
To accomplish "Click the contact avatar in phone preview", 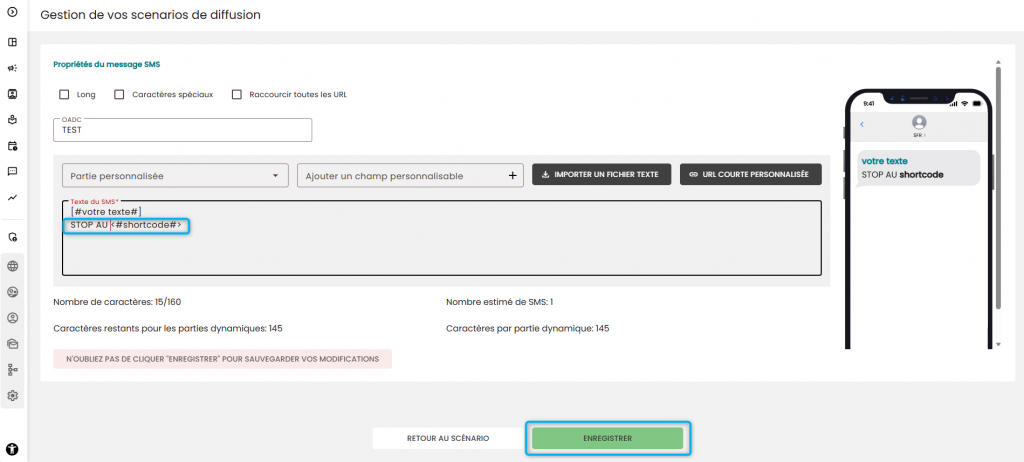I will [x=919, y=122].
